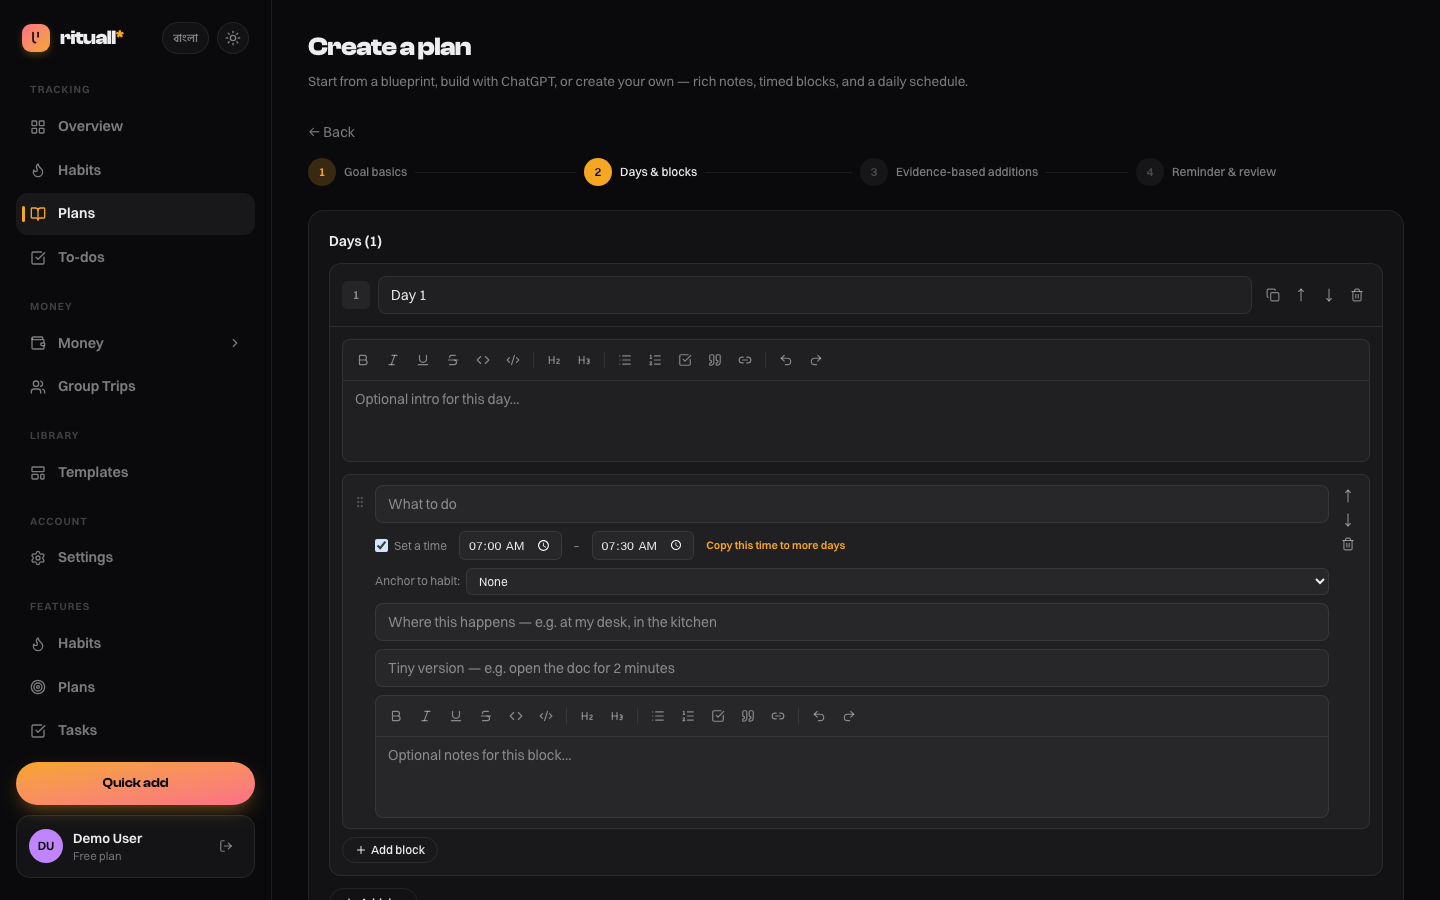The height and width of the screenshot is (900, 1440).
Task: Duplicate Day 1 with the copy icon
Action: point(1273,295)
